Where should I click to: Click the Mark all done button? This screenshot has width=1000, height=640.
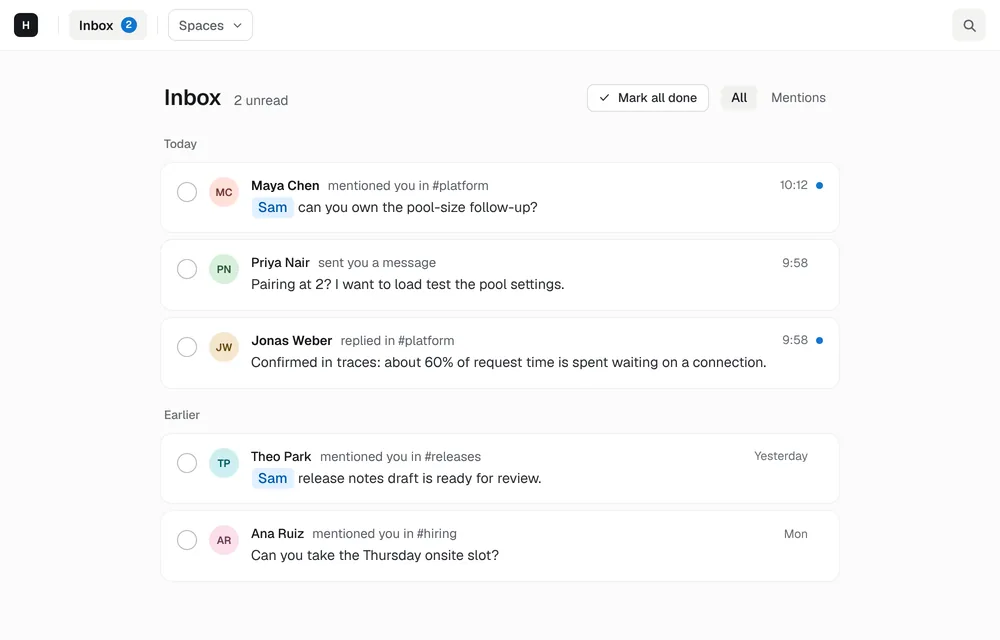[648, 98]
